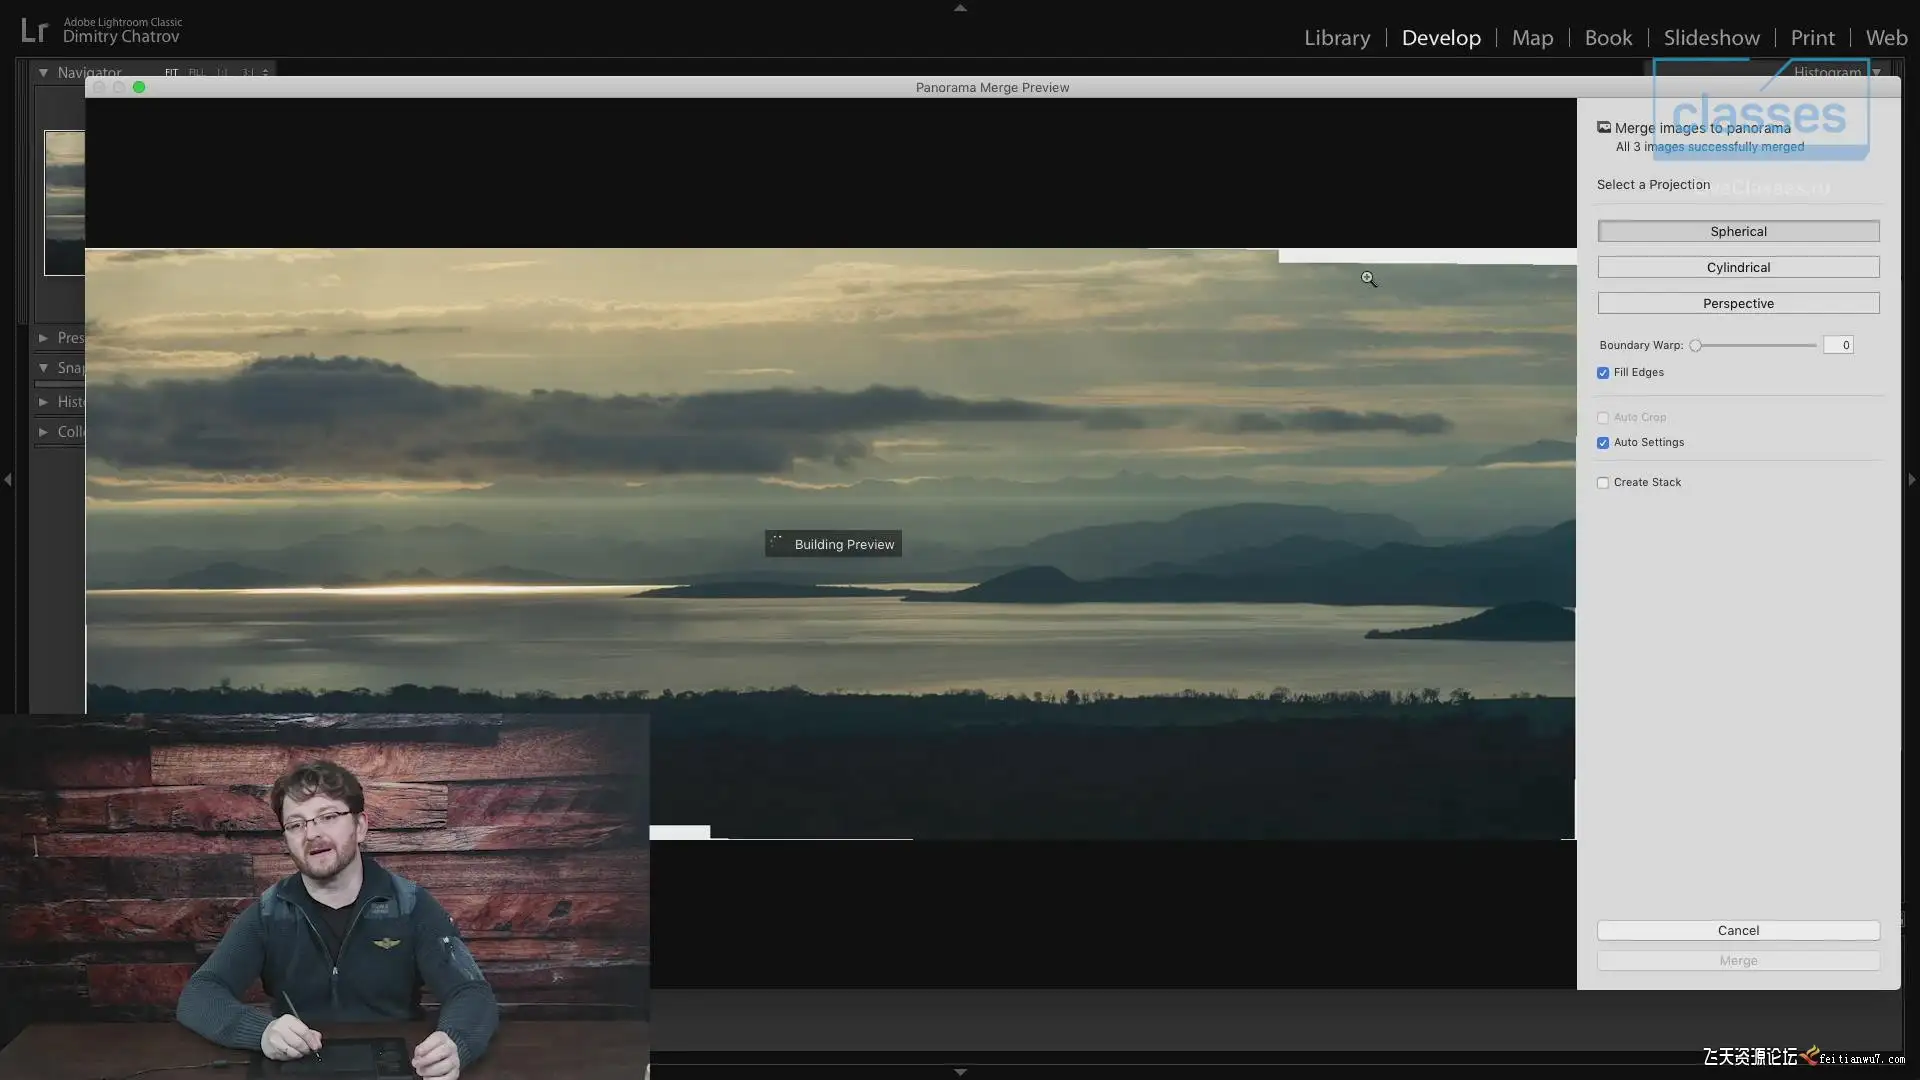
Task: Enable the Create Stack checkbox
Action: (1603, 483)
